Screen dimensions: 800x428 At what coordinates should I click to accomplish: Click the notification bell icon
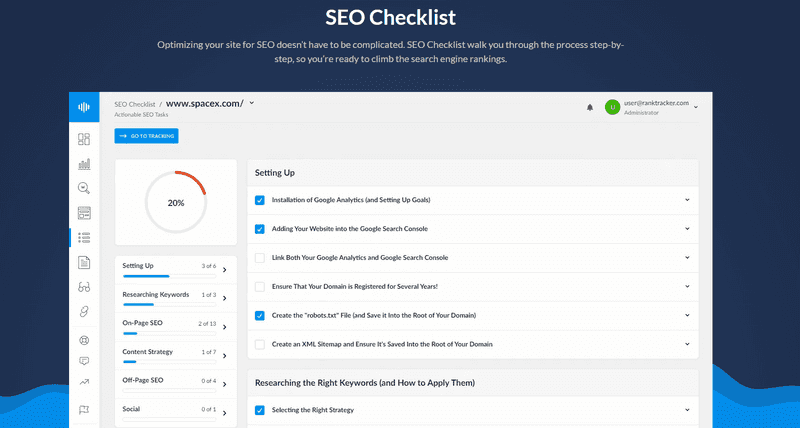tap(590, 107)
